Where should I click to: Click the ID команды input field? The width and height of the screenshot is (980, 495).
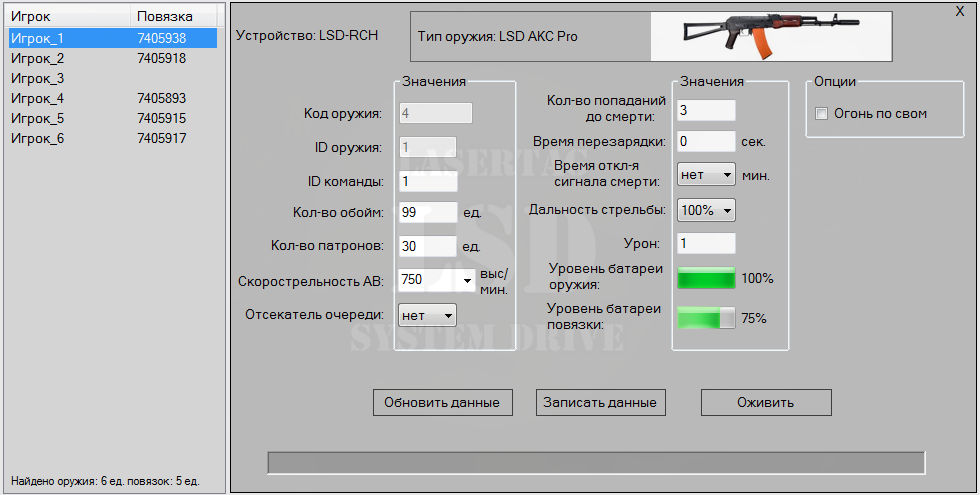[428, 181]
